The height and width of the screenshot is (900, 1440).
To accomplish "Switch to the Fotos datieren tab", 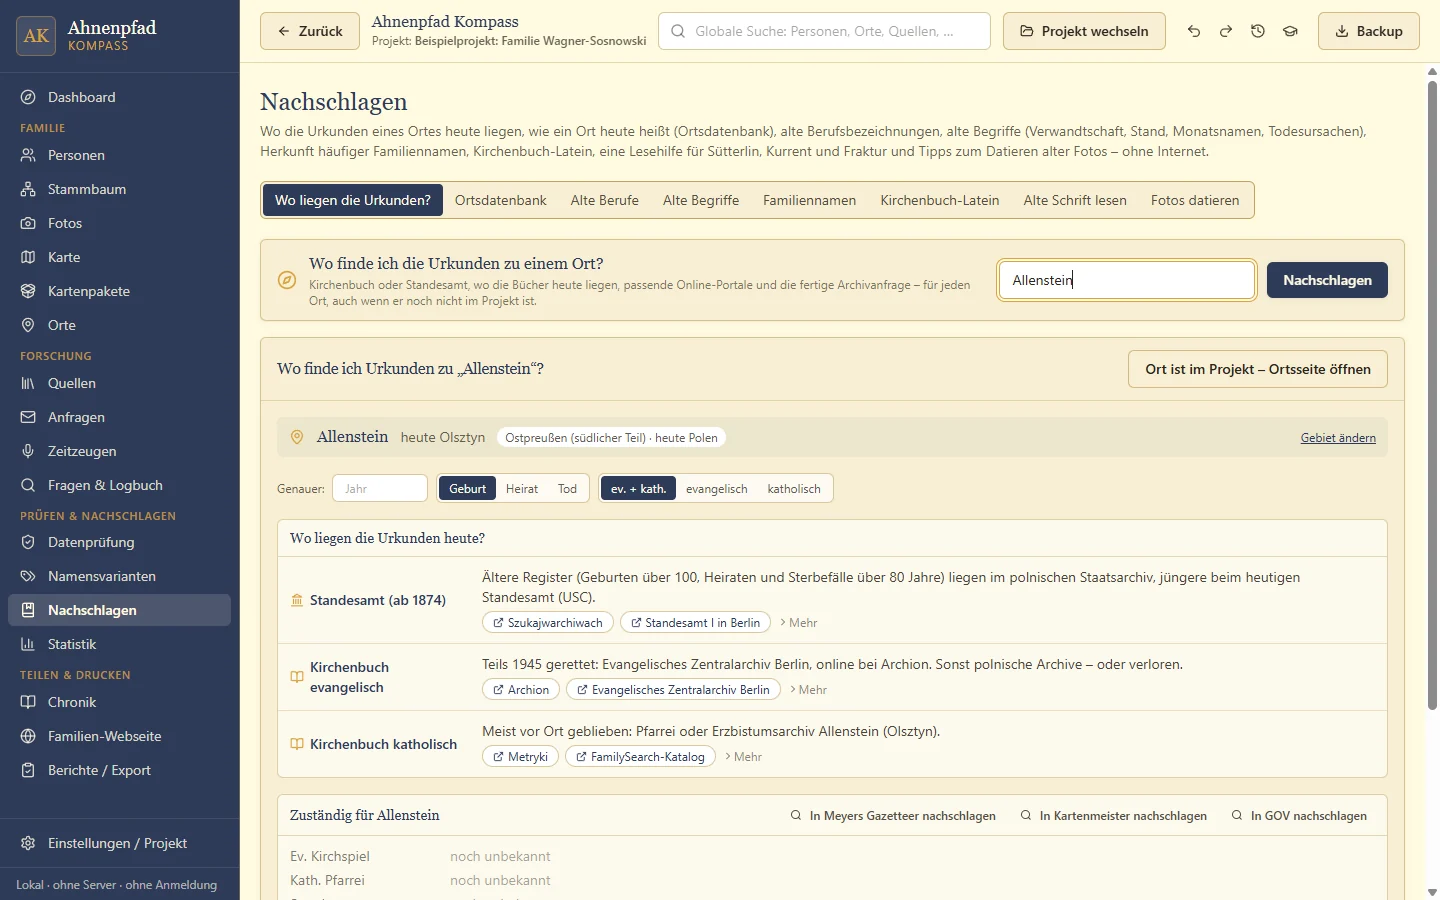I will 1195,200.
